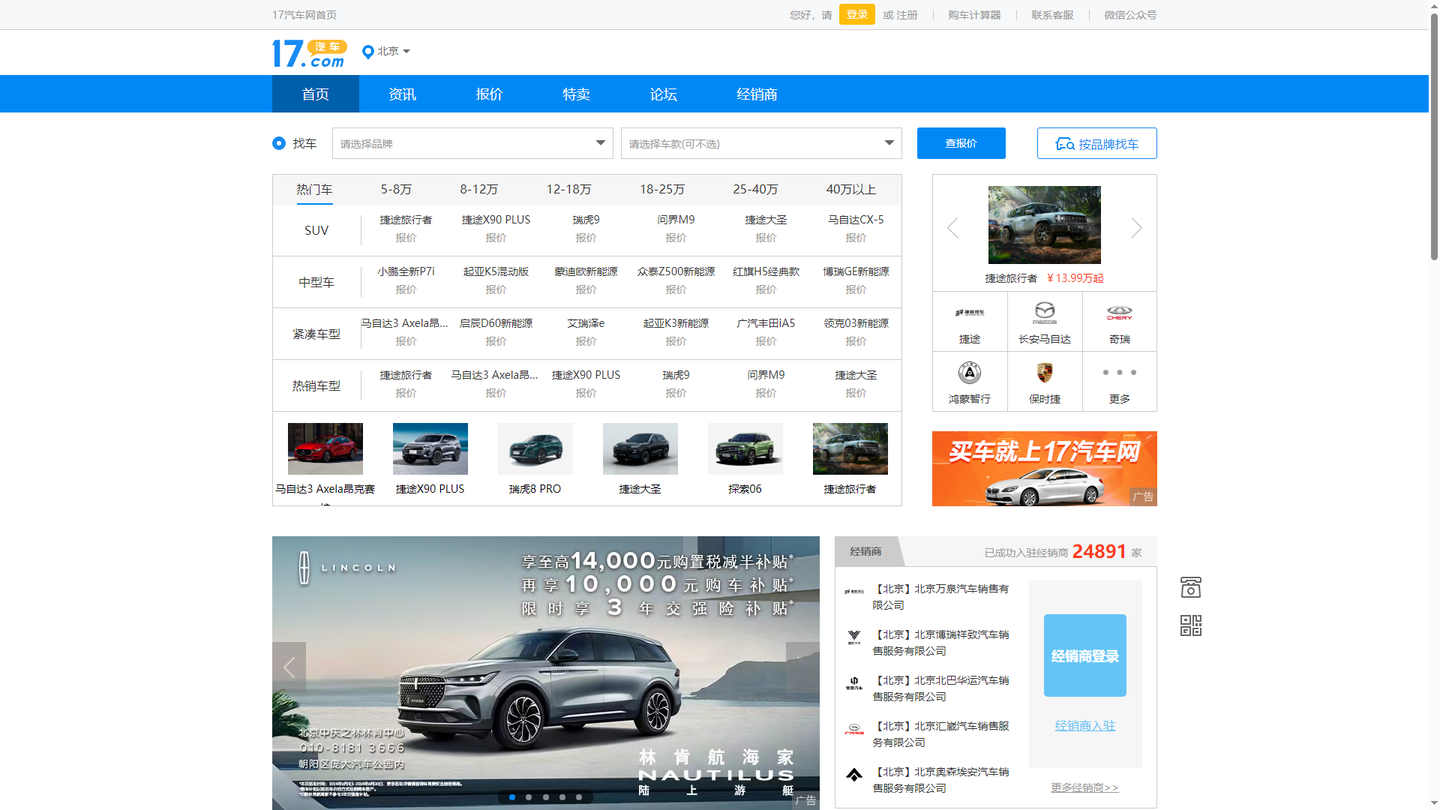Click logo beside 北京博瑞祥致汽车销售
Viewport: 1440px width, 810px height.
tap(854, 637)
